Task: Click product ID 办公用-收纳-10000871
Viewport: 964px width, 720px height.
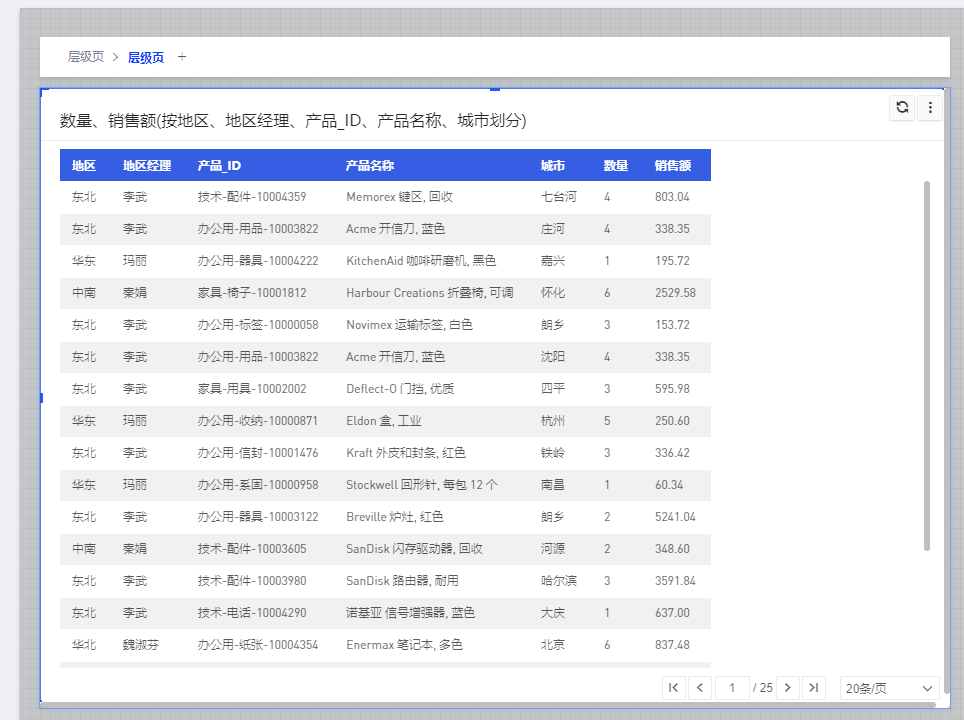Action: 258,421
